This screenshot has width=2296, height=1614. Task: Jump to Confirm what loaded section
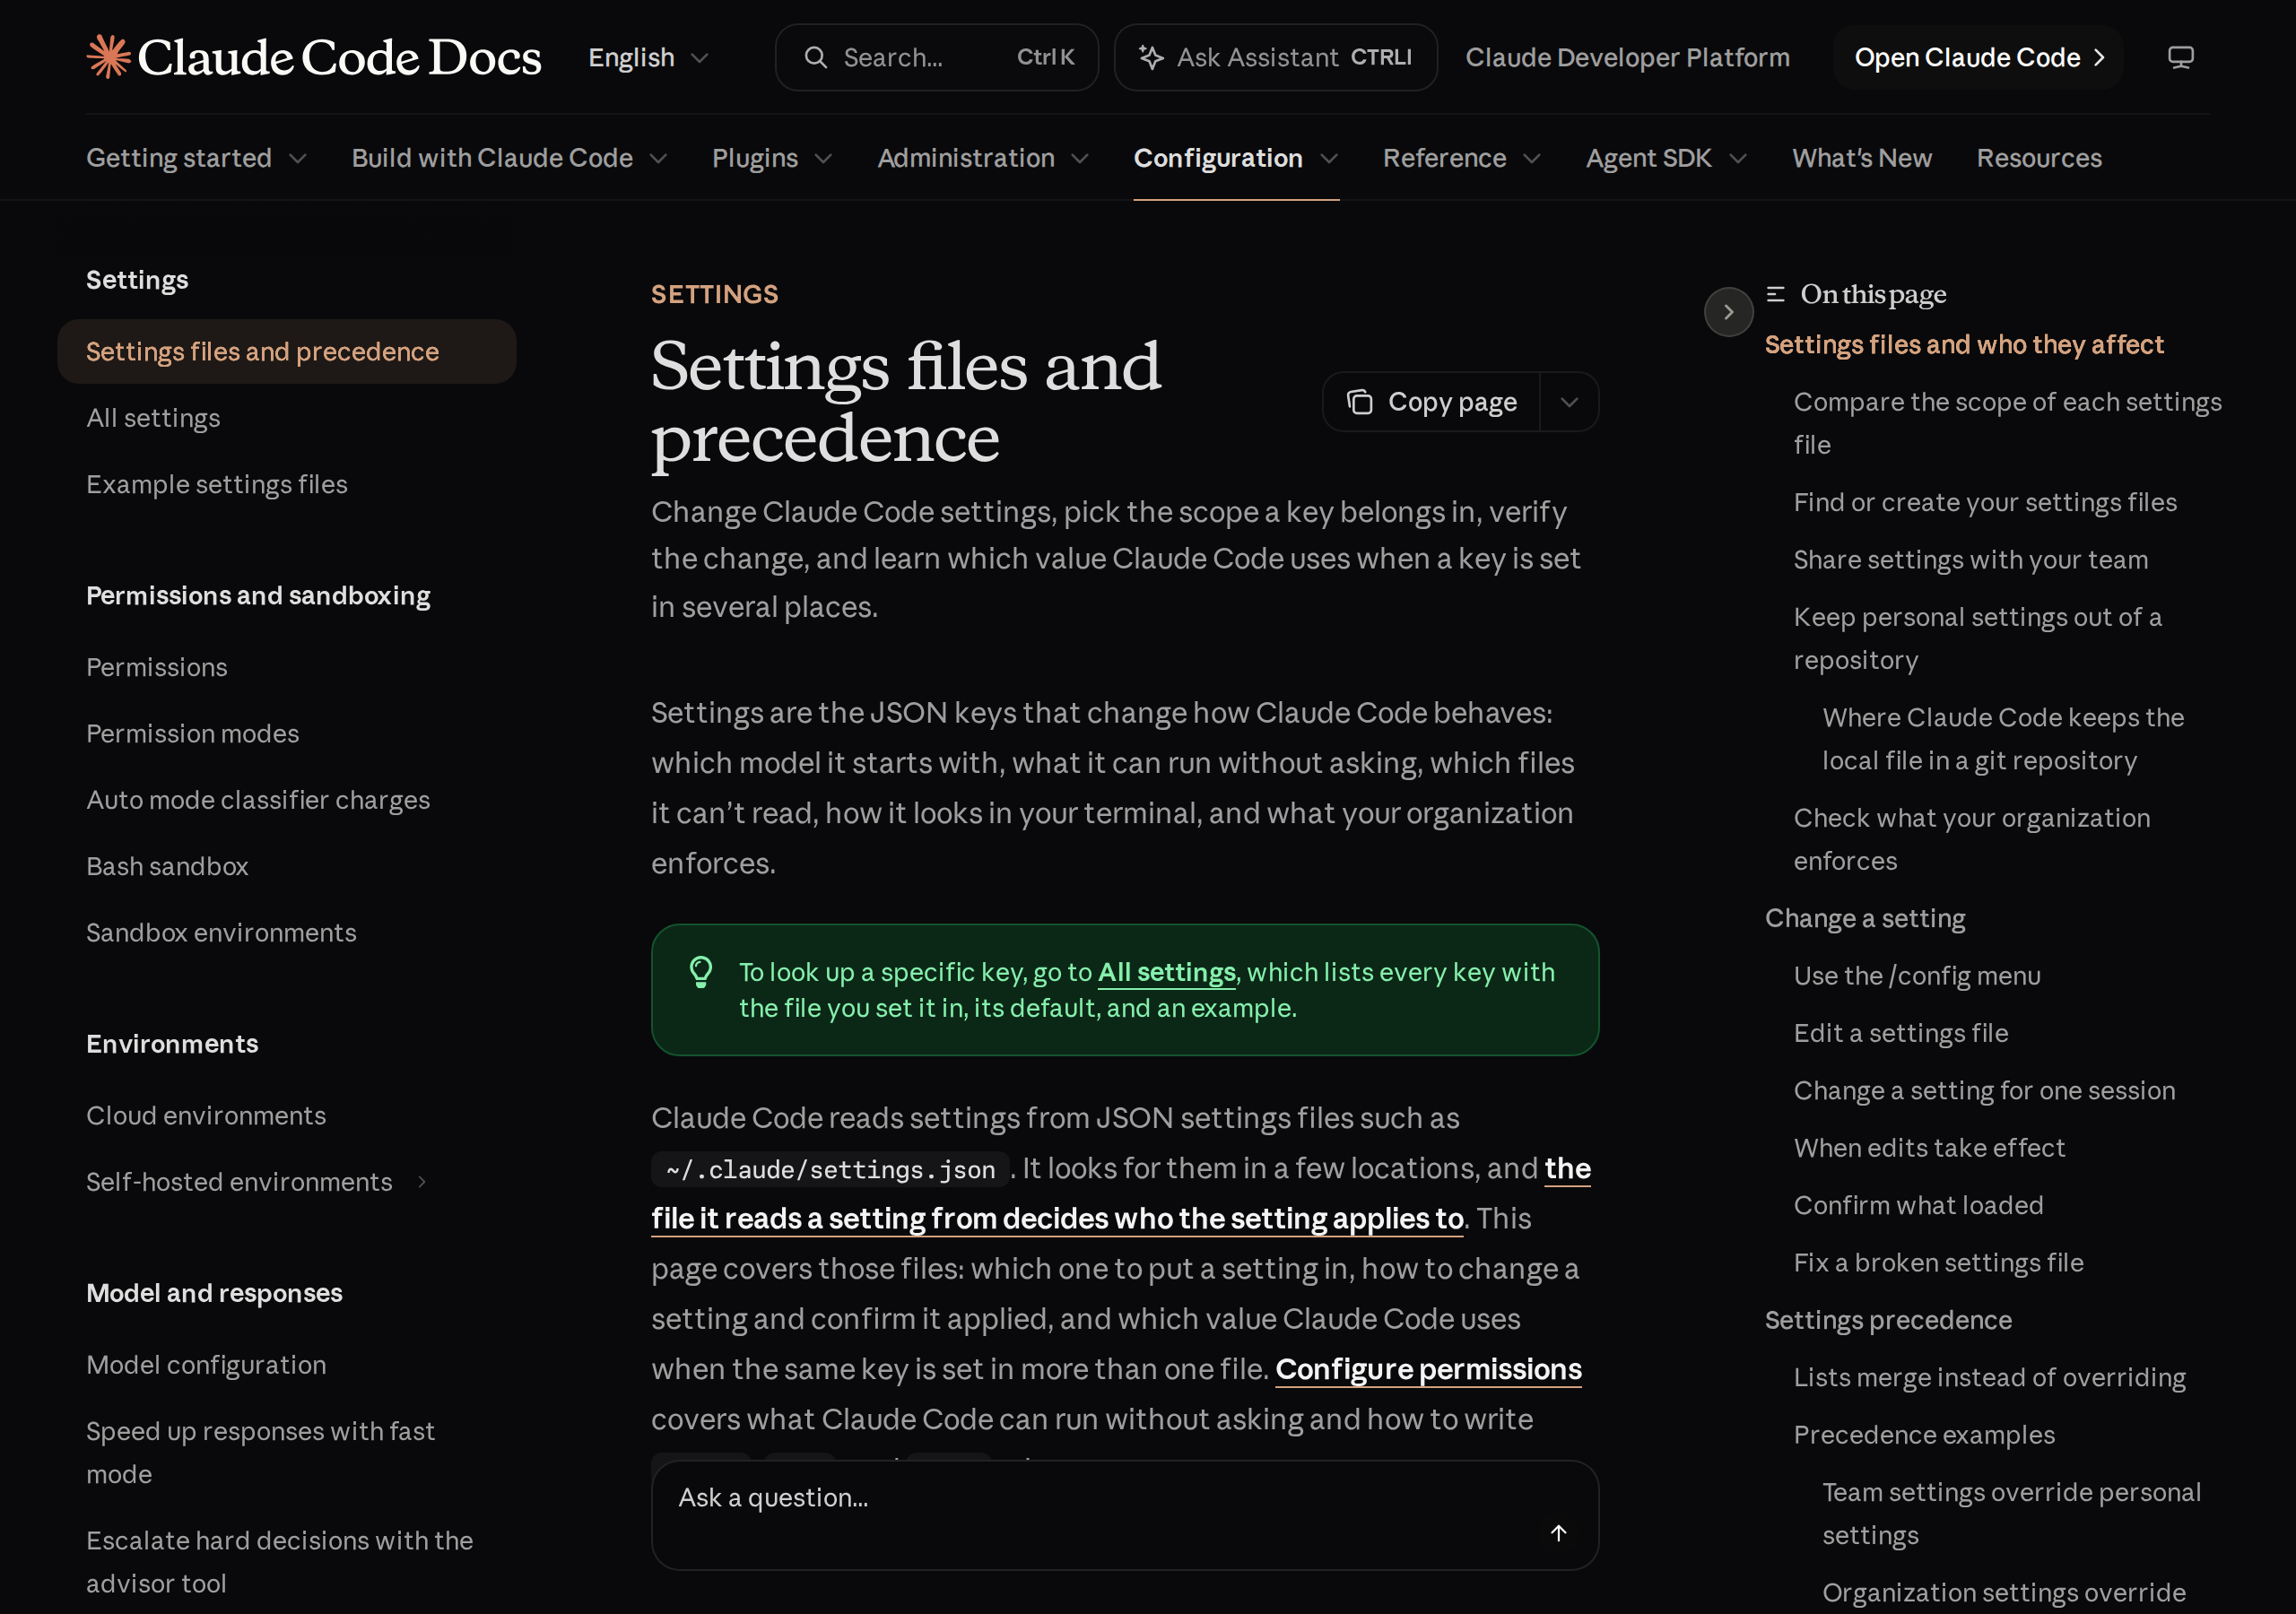(x=1918, y=1205)
